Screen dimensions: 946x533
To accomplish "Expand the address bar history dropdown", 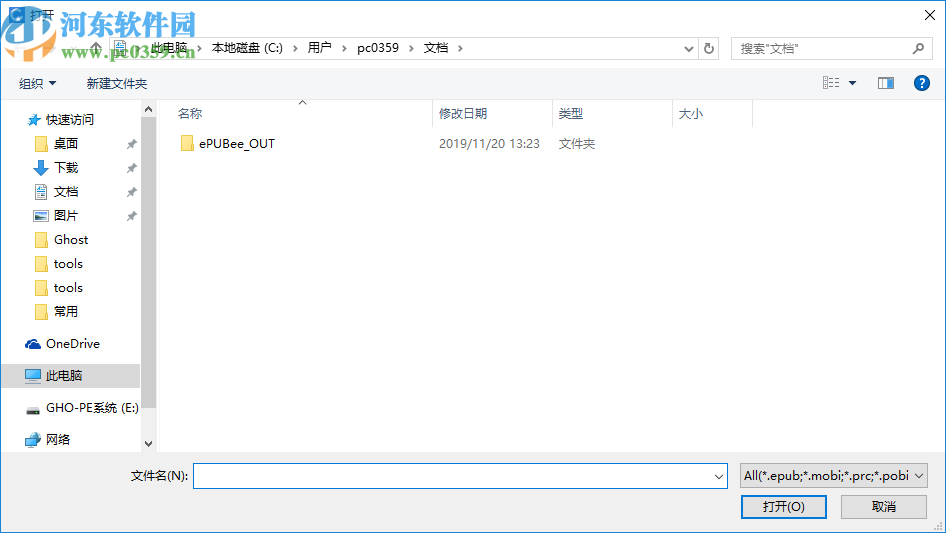I will click(x=688, y=49).
